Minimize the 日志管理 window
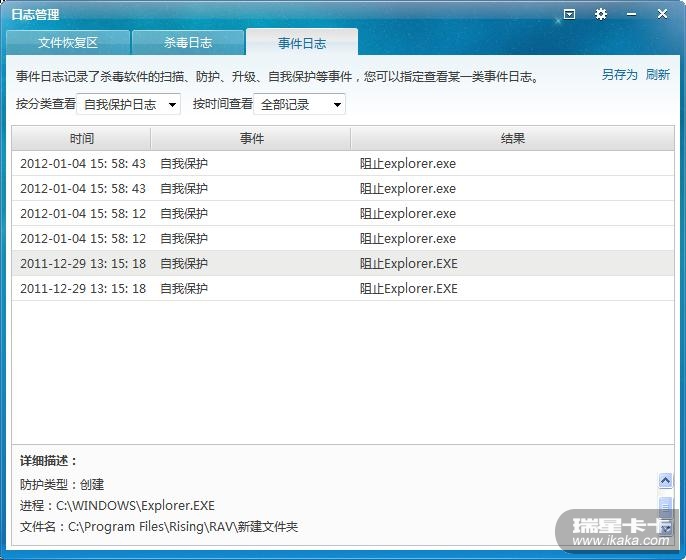Viewport: 686px width, 560px height. [631, 14]
